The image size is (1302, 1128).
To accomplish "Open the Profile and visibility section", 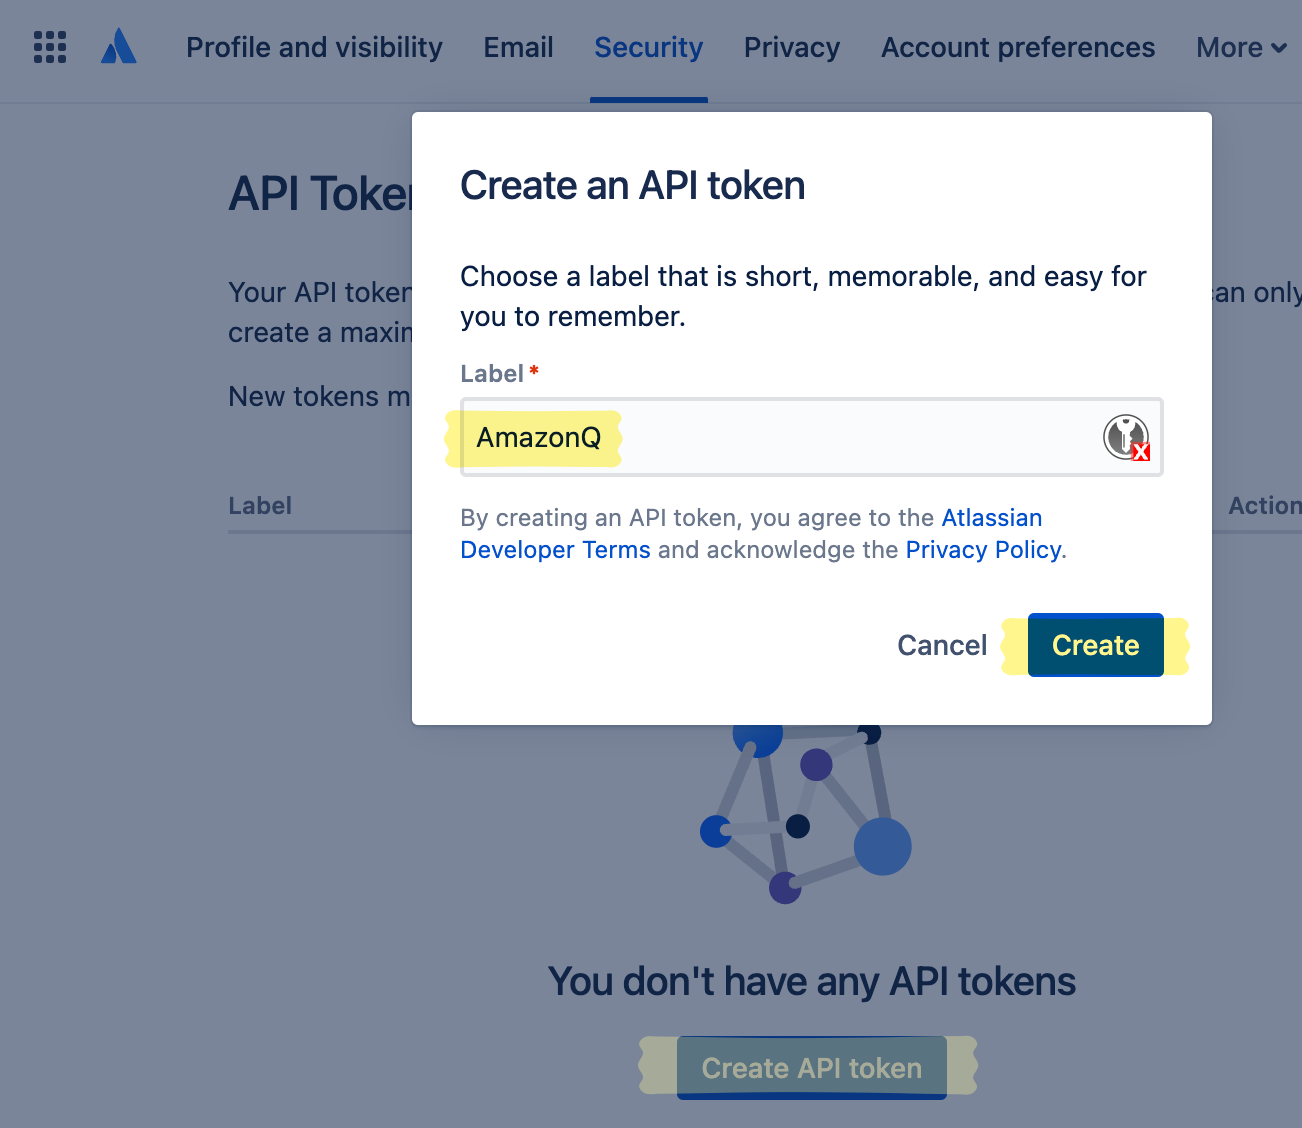I will pos(314,47).
